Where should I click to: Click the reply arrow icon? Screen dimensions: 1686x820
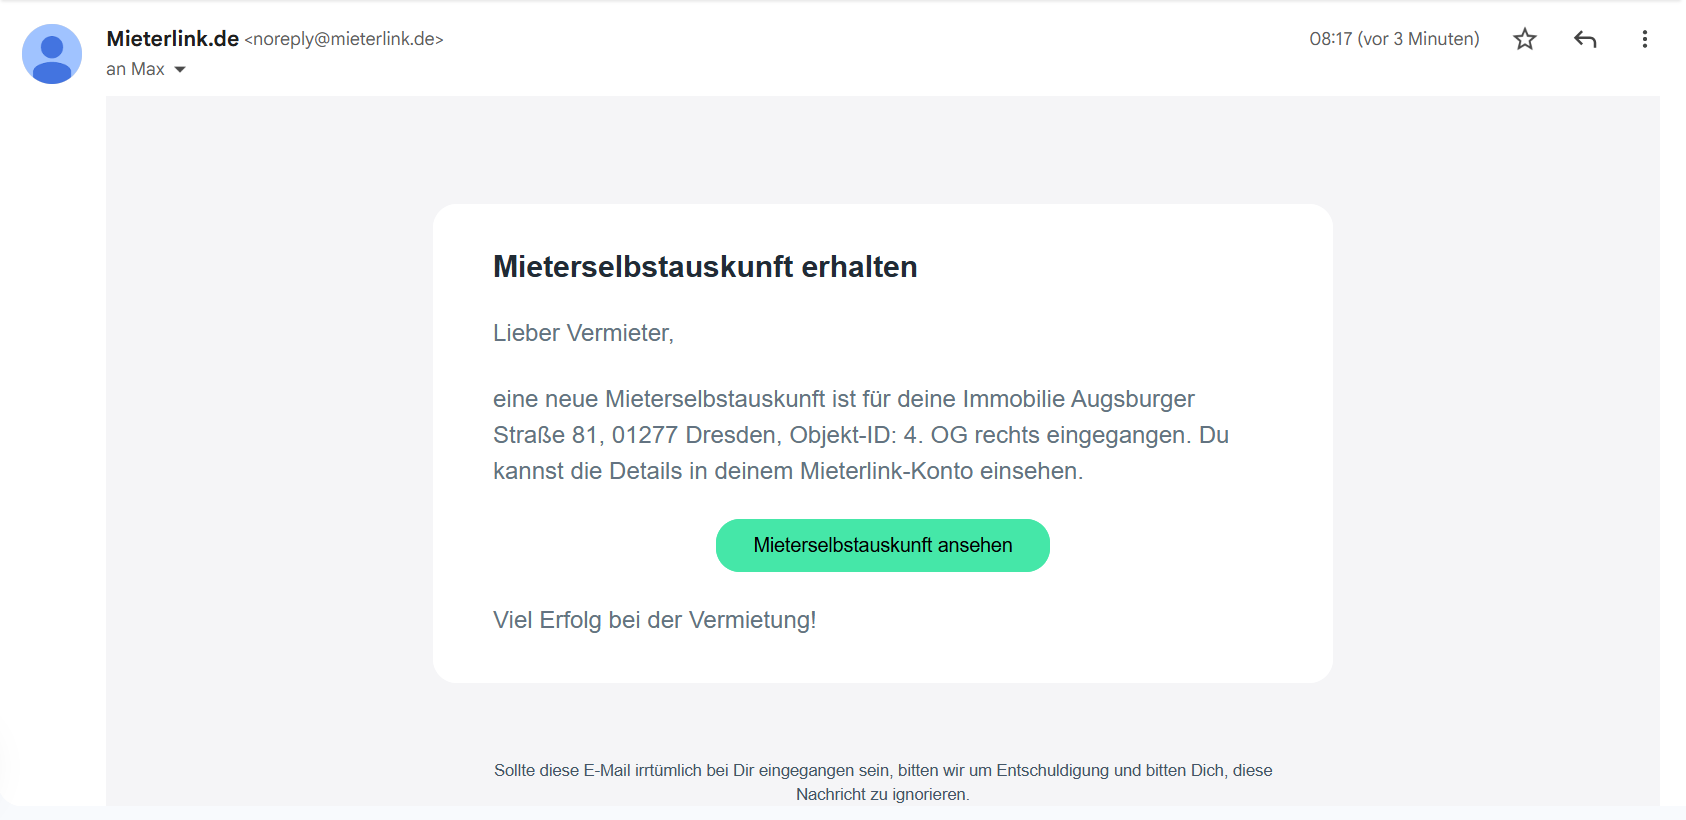1585,39
